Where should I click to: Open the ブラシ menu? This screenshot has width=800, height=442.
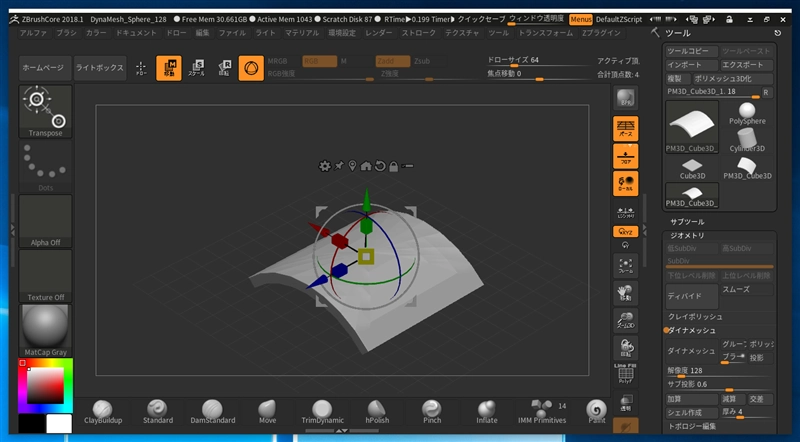[x=66, y=33]
